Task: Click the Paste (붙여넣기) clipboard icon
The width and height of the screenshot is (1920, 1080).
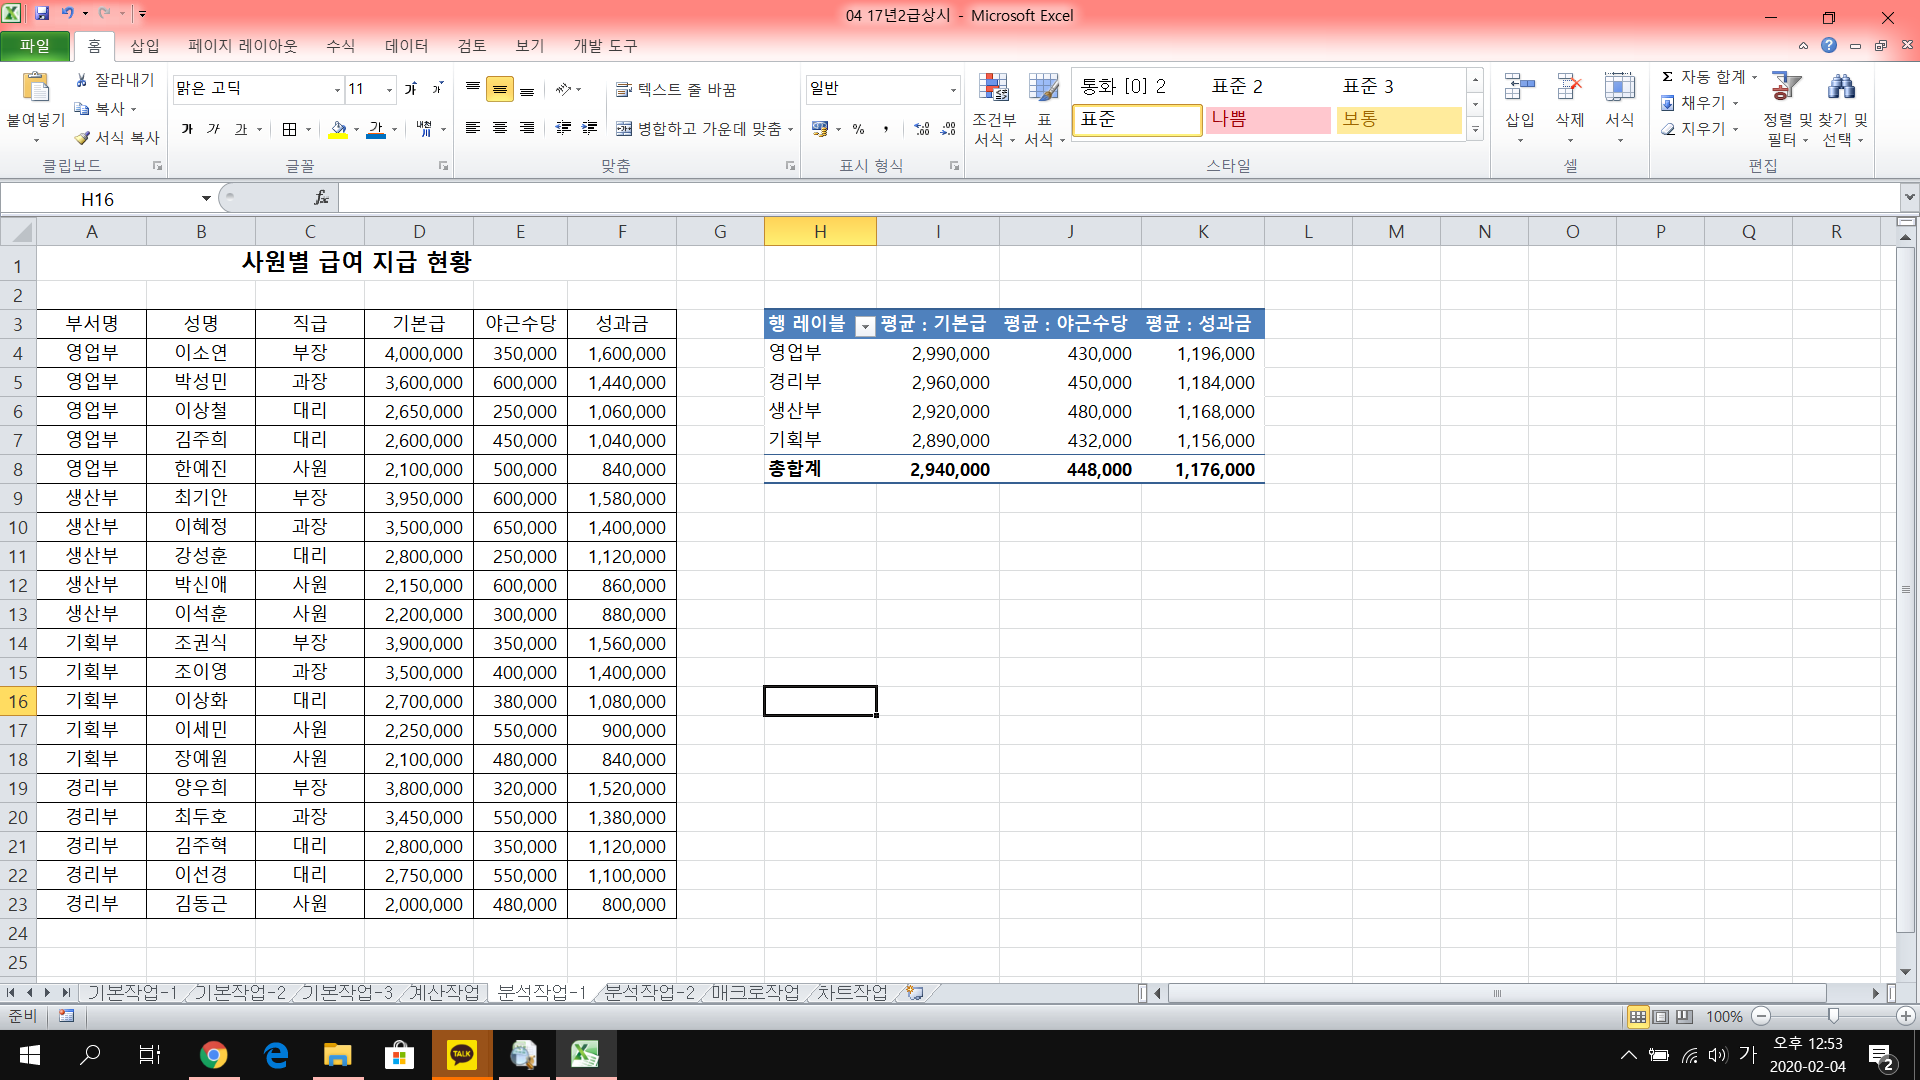Action: pos(36,88)
